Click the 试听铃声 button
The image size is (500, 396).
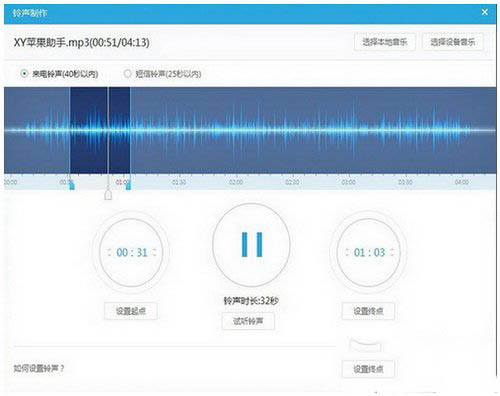pyautogui.click(x=248, y=321)
